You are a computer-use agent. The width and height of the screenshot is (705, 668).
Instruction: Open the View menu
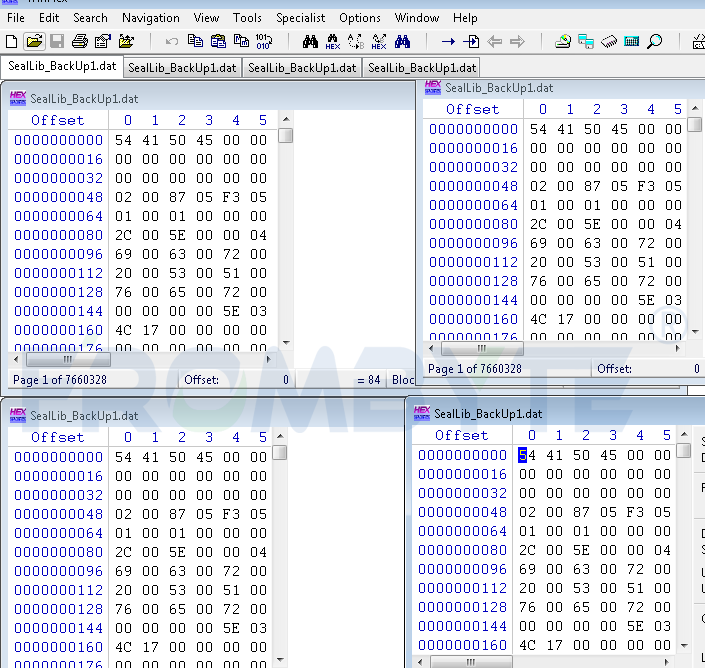[206, 18]
